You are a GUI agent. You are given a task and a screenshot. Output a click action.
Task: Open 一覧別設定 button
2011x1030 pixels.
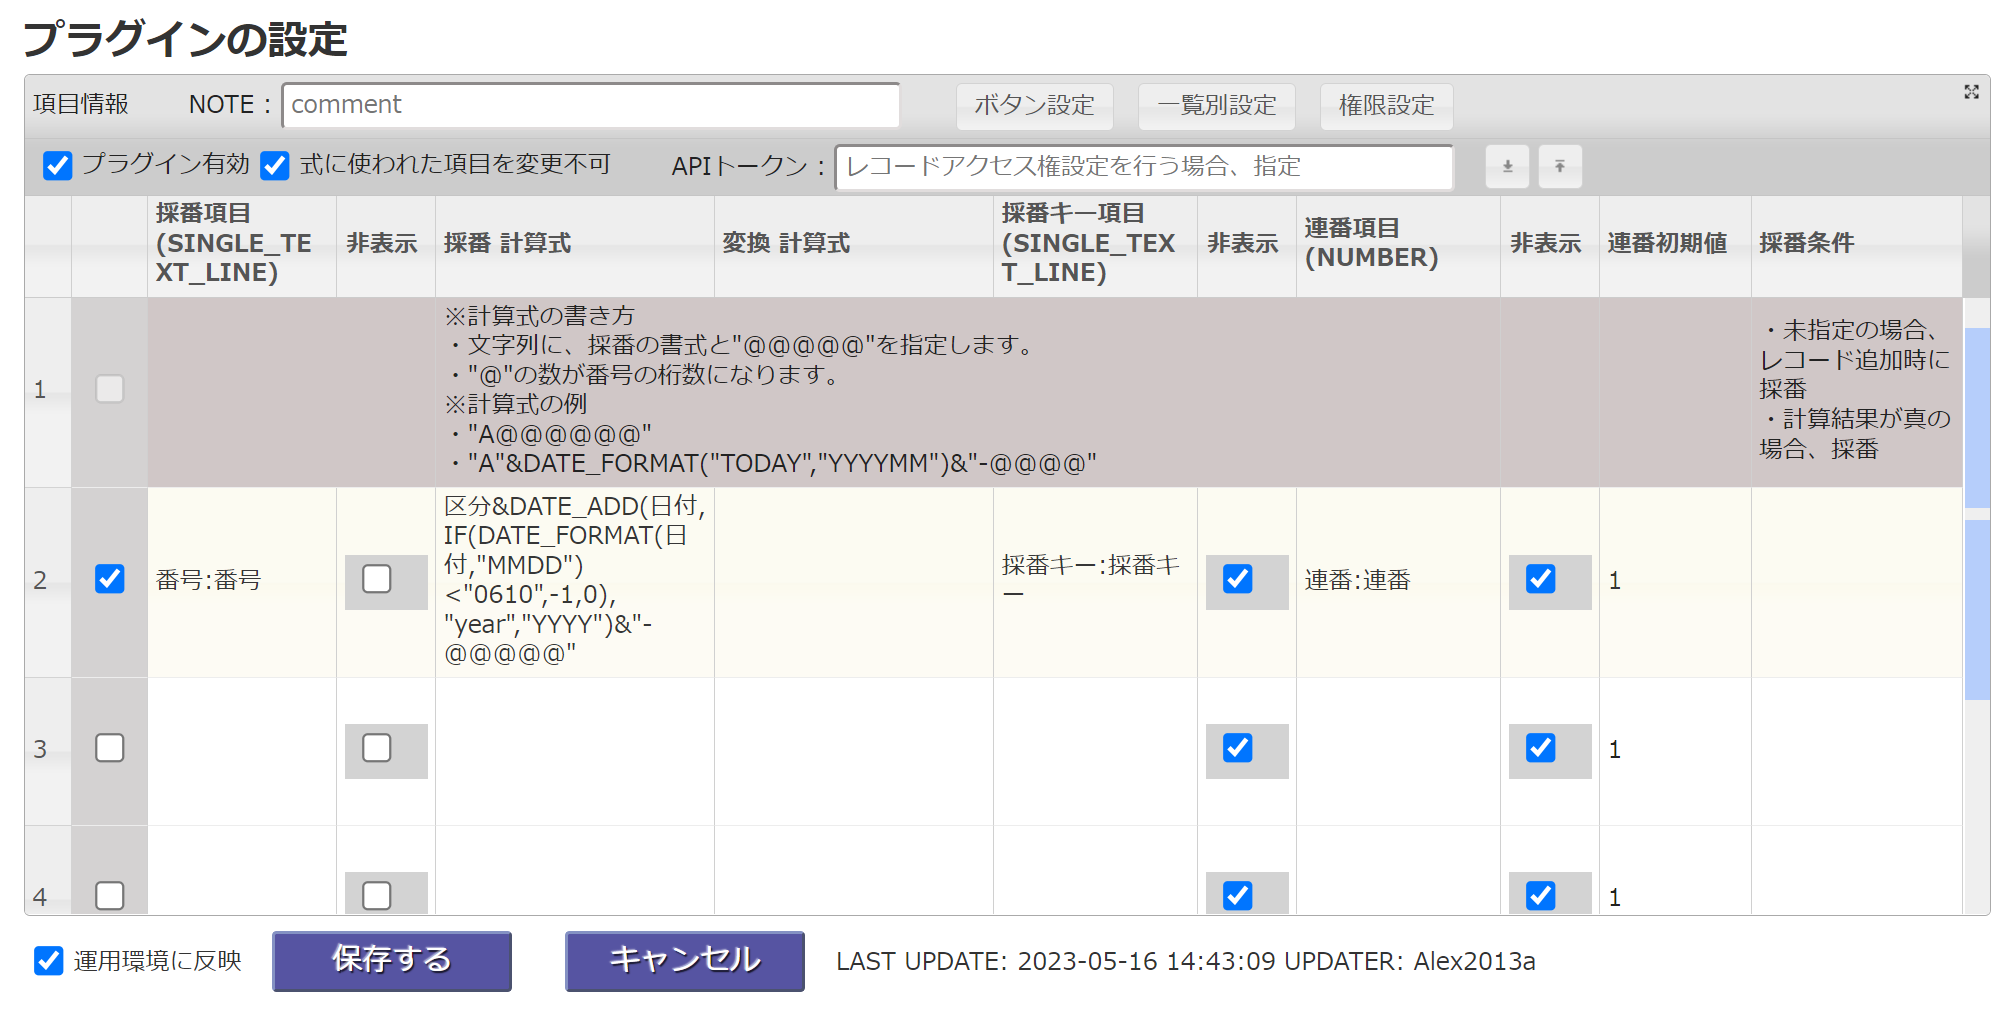click(1217, 106)
